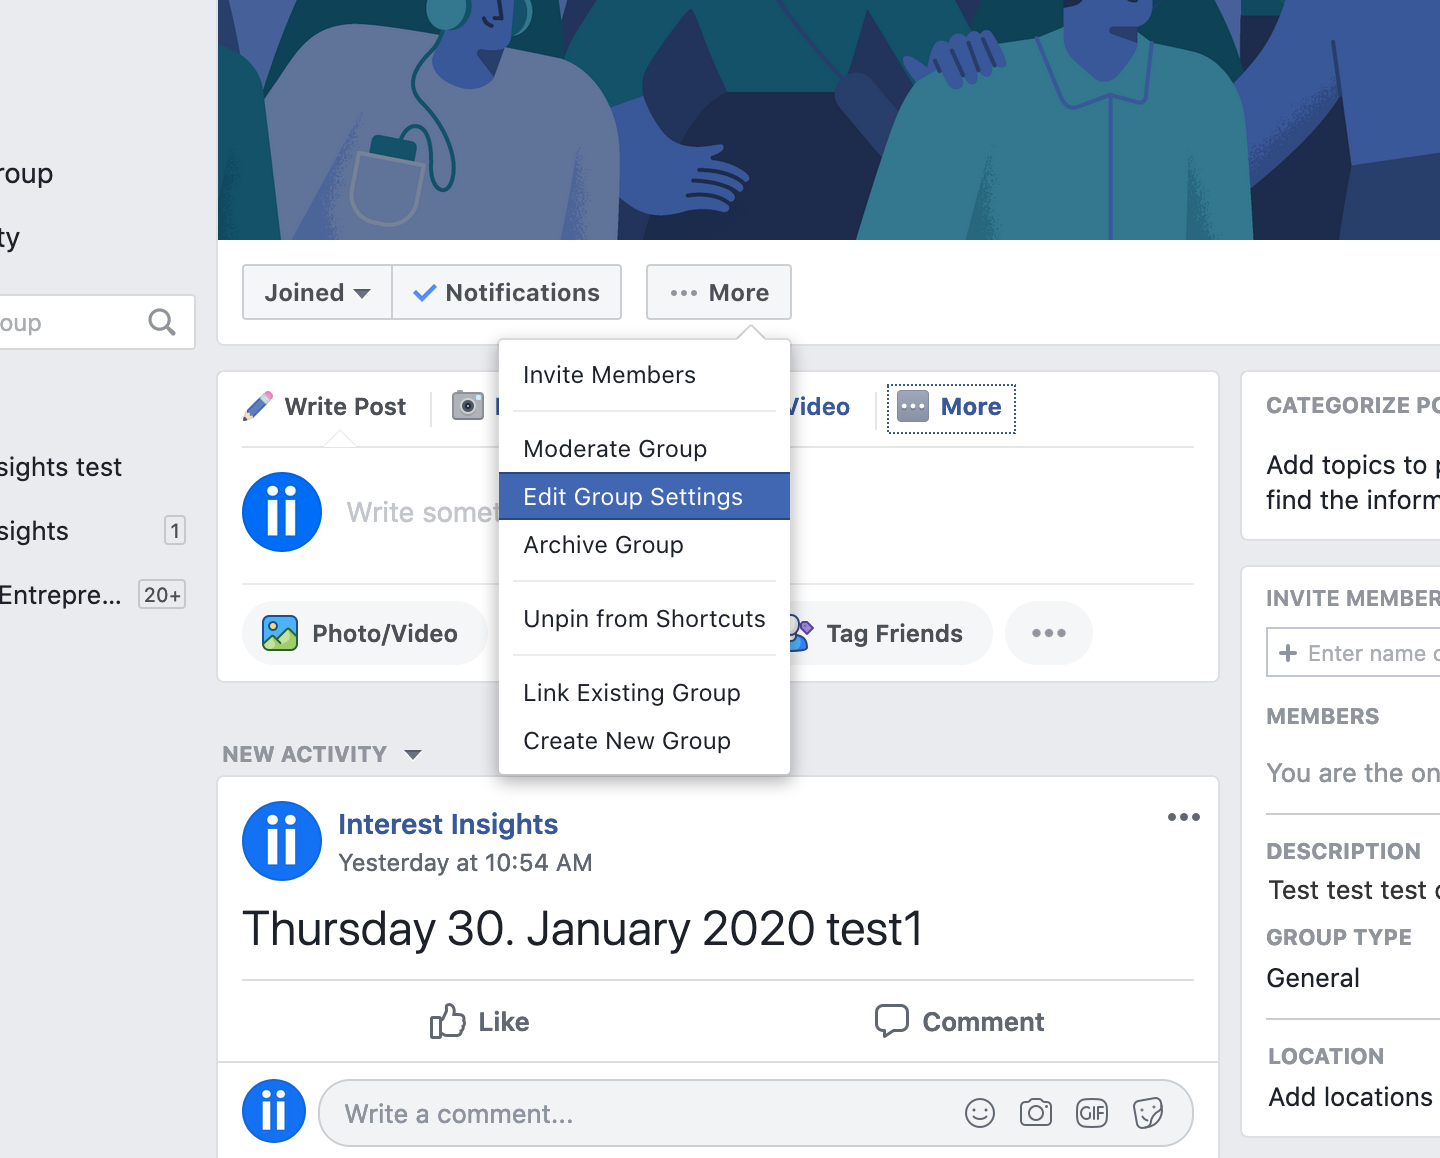Select Edit Group Settings menu item
The width and height of the screenshot is (1440, 1158).
(x=633, y=497)
